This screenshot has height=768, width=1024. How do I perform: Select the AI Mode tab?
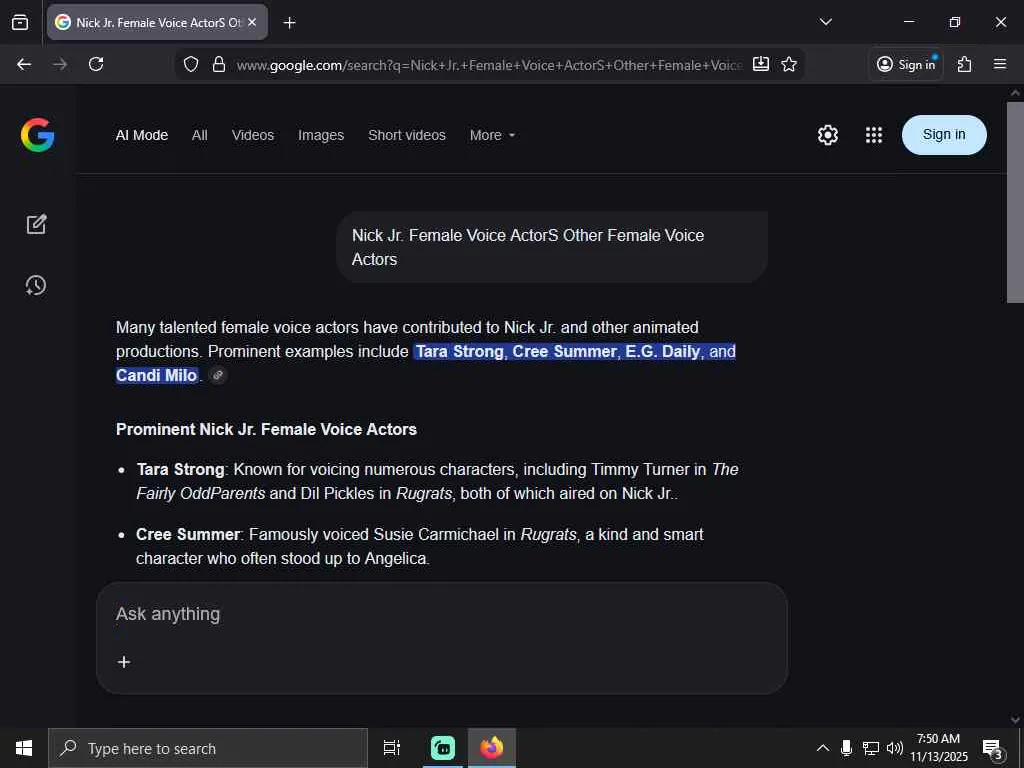click(142, 135)
